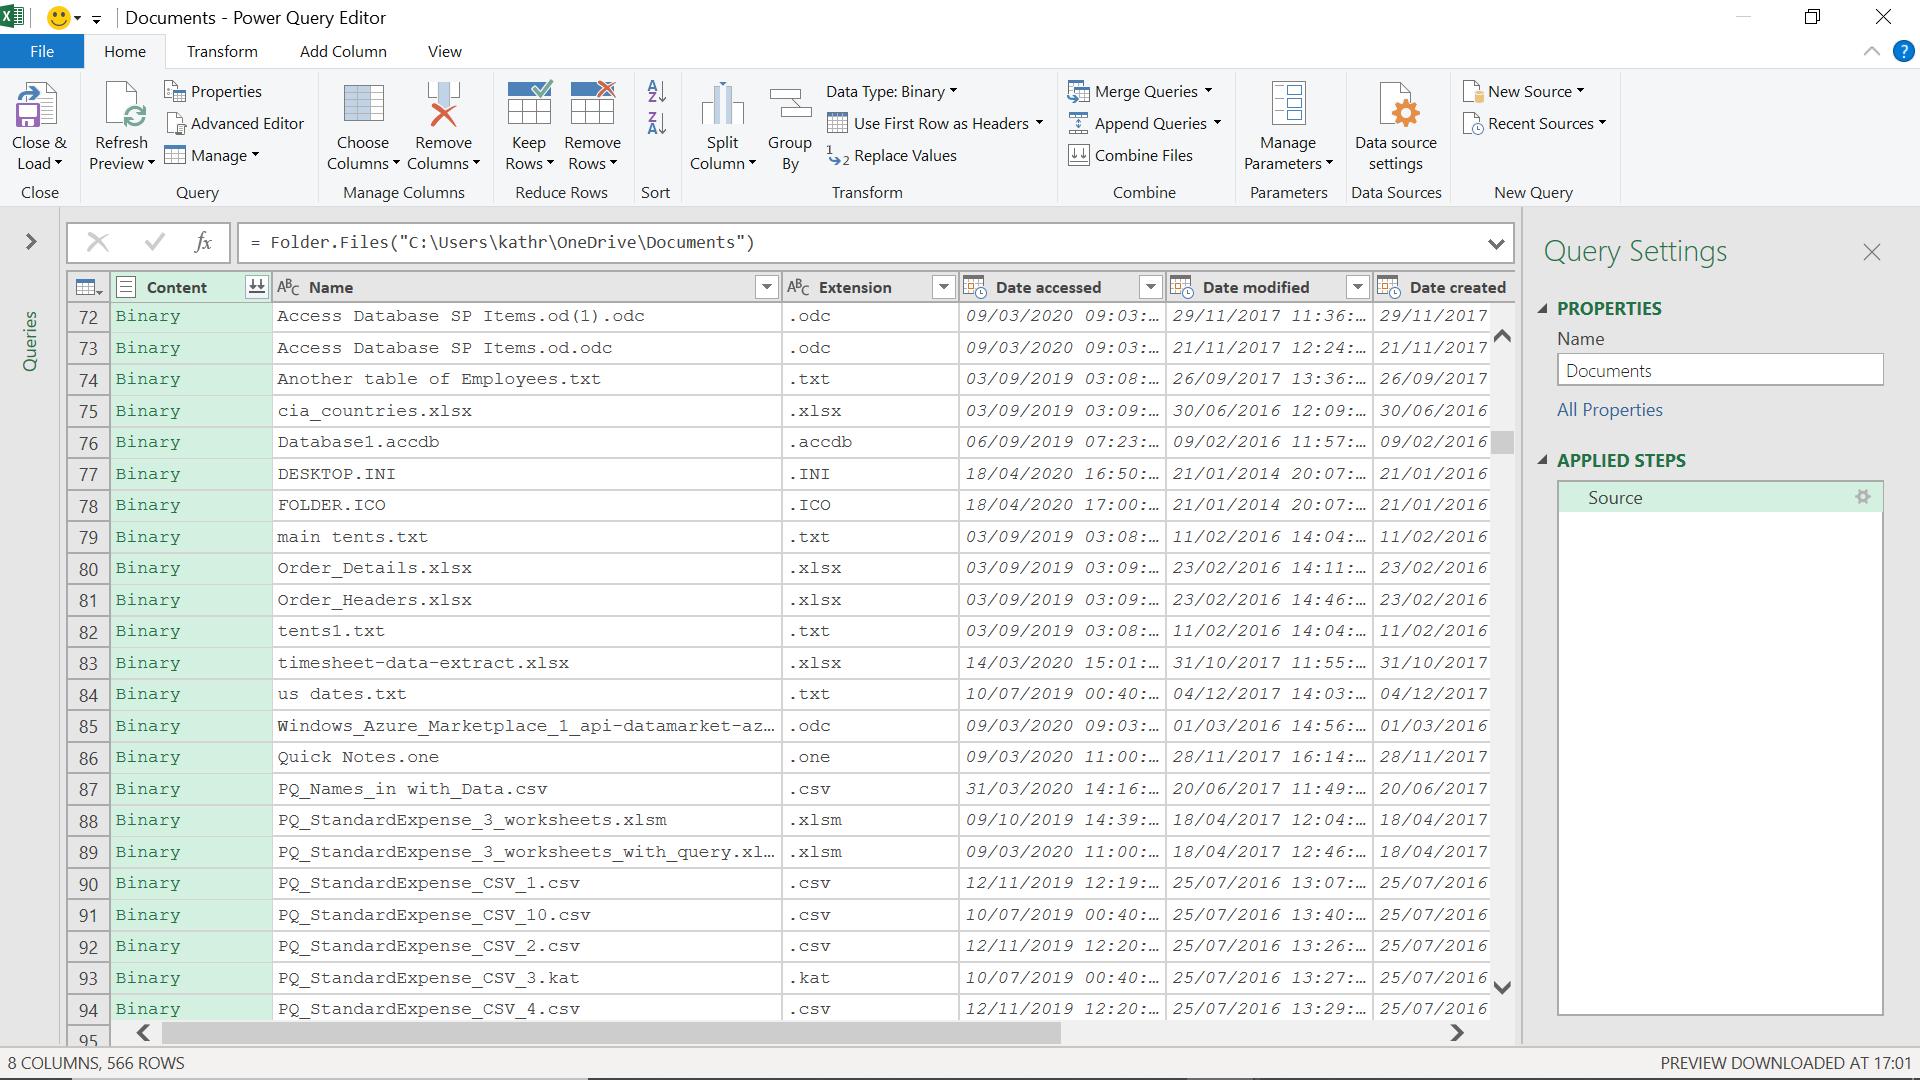Click the Help question mark icon
The width and height of the screenshot is (1920, 1080).
(x=1903, y=52)
